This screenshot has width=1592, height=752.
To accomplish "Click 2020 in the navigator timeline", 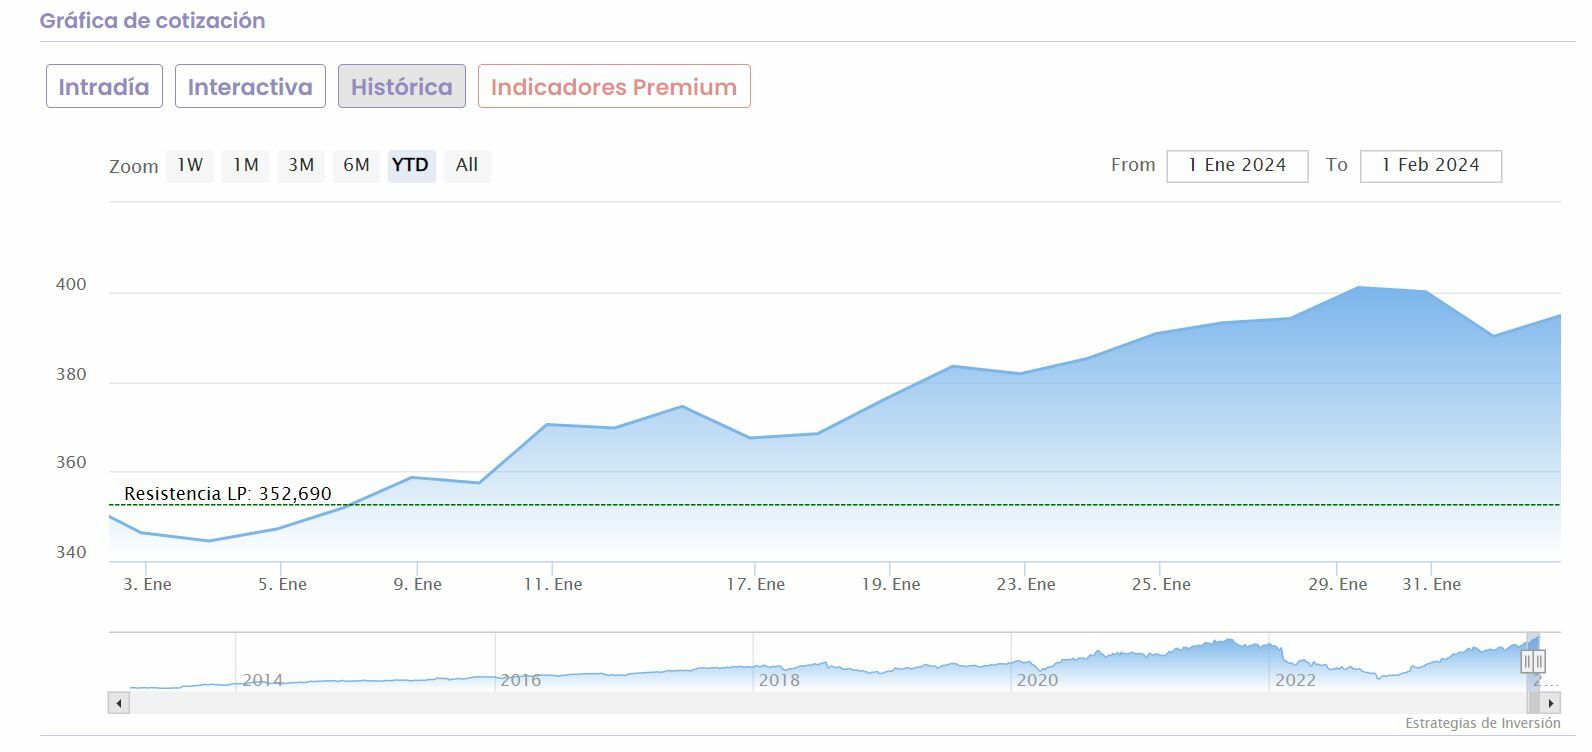I will [x=1037, y=680].
